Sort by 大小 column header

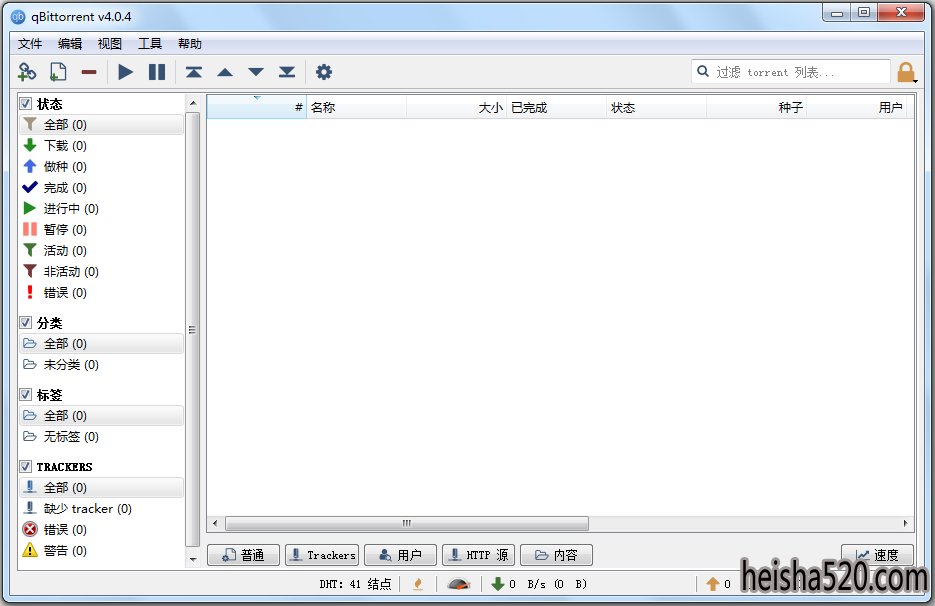pos(456,107)
